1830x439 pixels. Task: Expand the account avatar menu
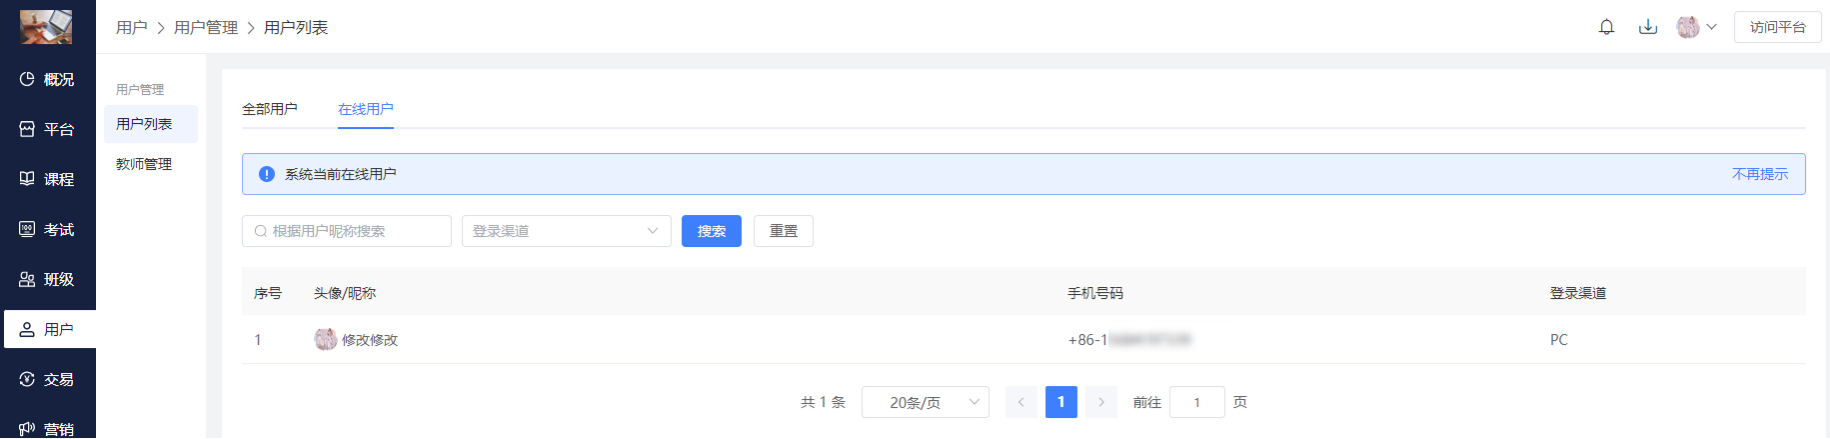pyautogui.click(x=1696, y=27)
